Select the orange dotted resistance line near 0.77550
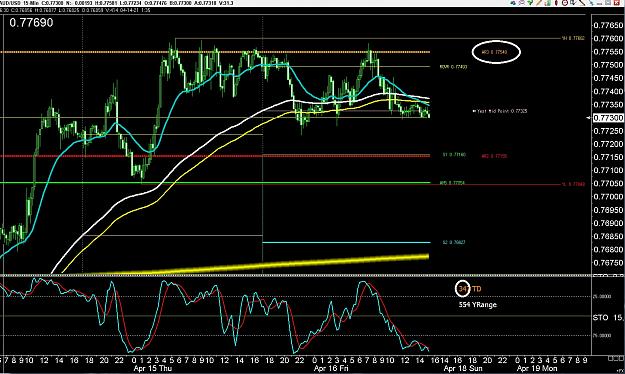The image size is (625, 374). pyautogui.click(x=215, y=52)
